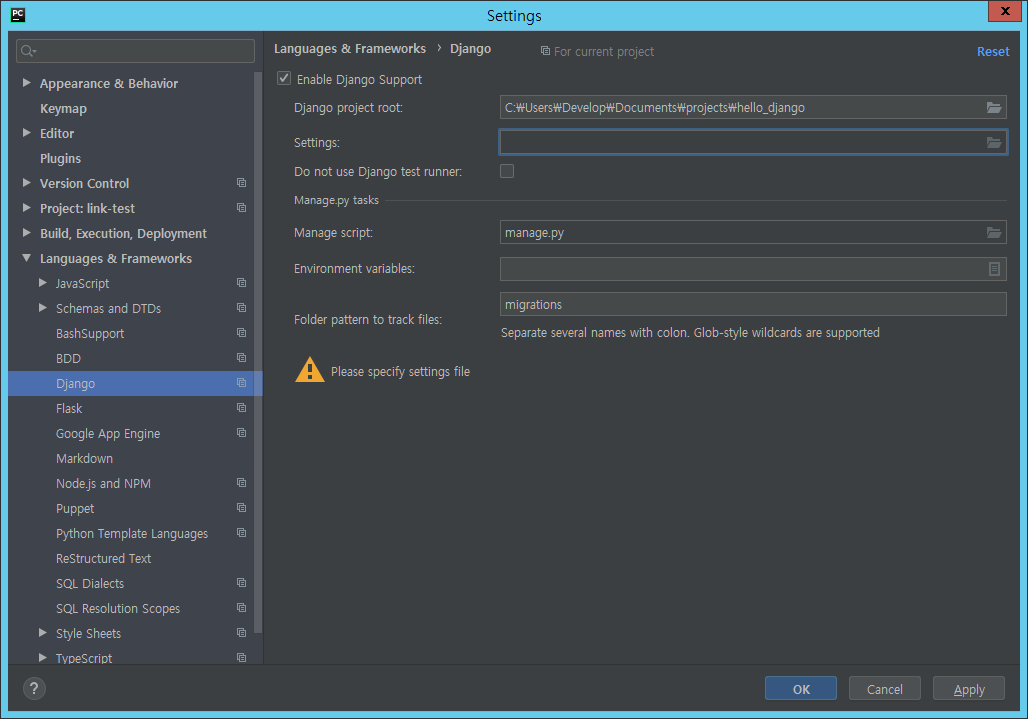This screenshot has height=719, width=1028.
Task: Check Do not use Django test runner
Action: pos(507,171)
